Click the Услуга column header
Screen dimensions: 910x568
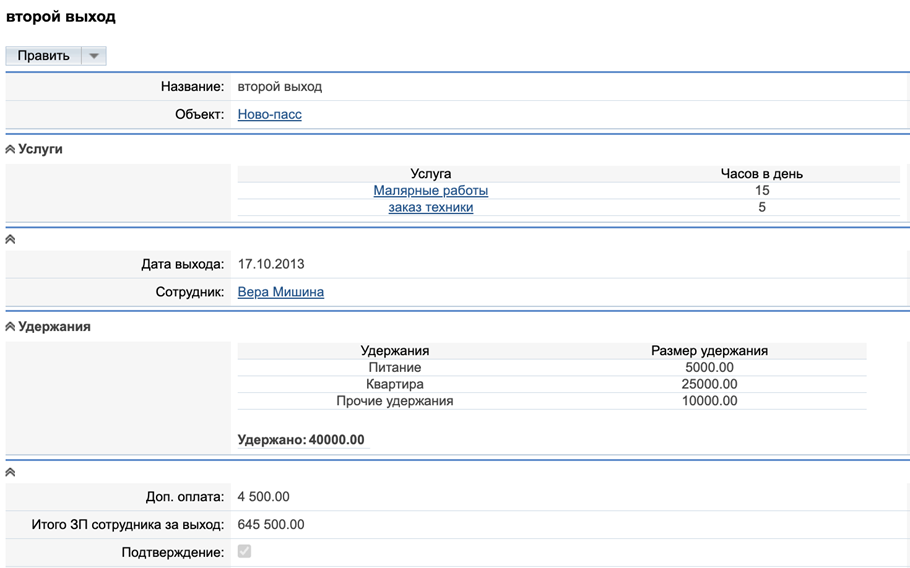(430, 174)
